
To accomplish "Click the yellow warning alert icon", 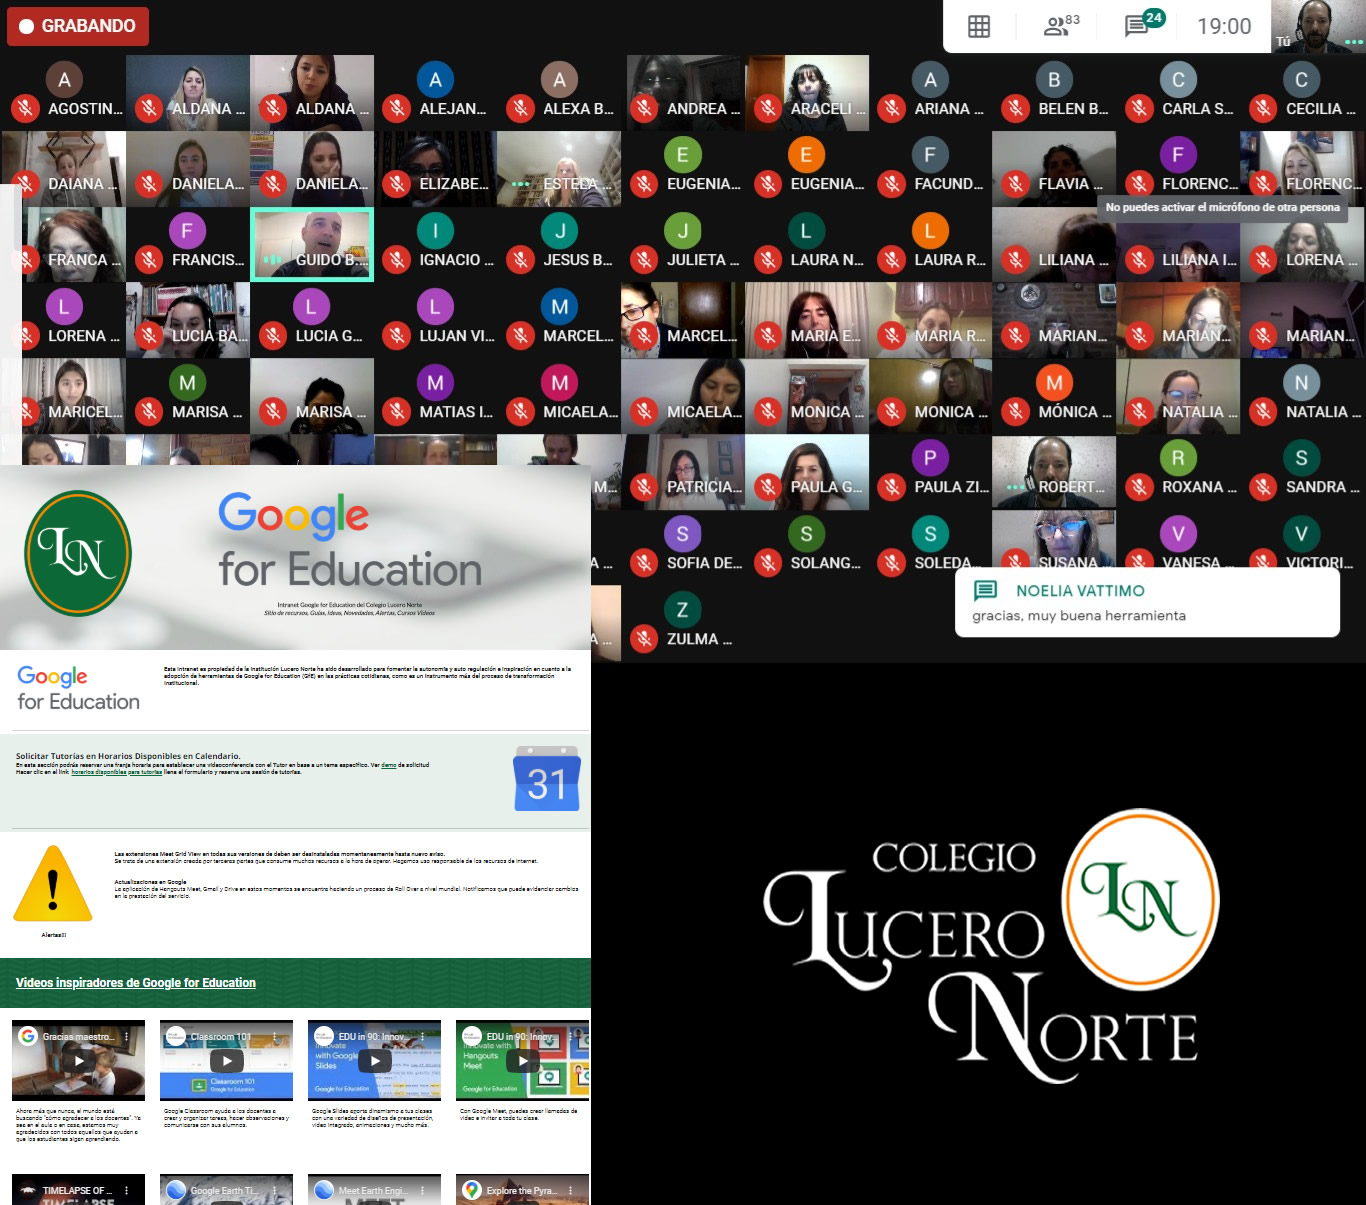I will point(53,884).
